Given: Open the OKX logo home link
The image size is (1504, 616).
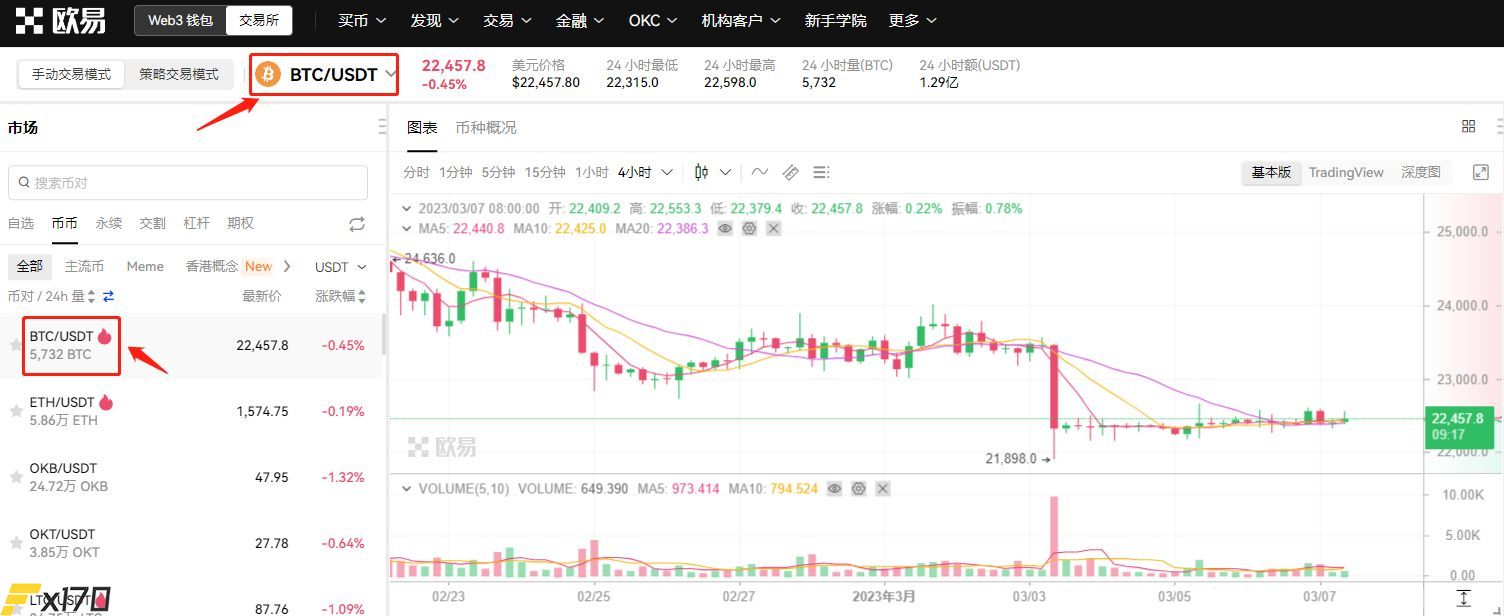Looking at the screenshot, I should (60, 19).
